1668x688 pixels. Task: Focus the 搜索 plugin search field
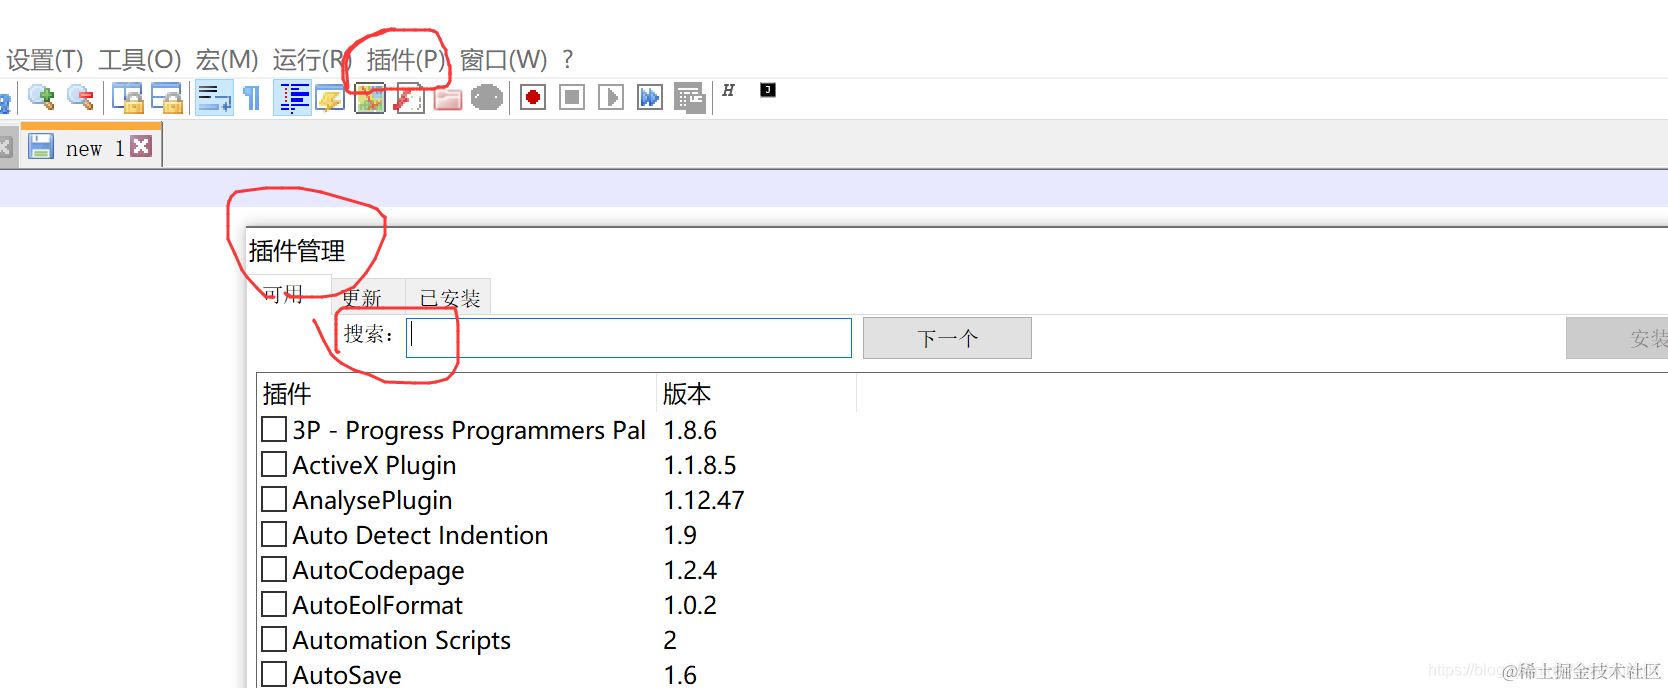click(x=629, y=338)
